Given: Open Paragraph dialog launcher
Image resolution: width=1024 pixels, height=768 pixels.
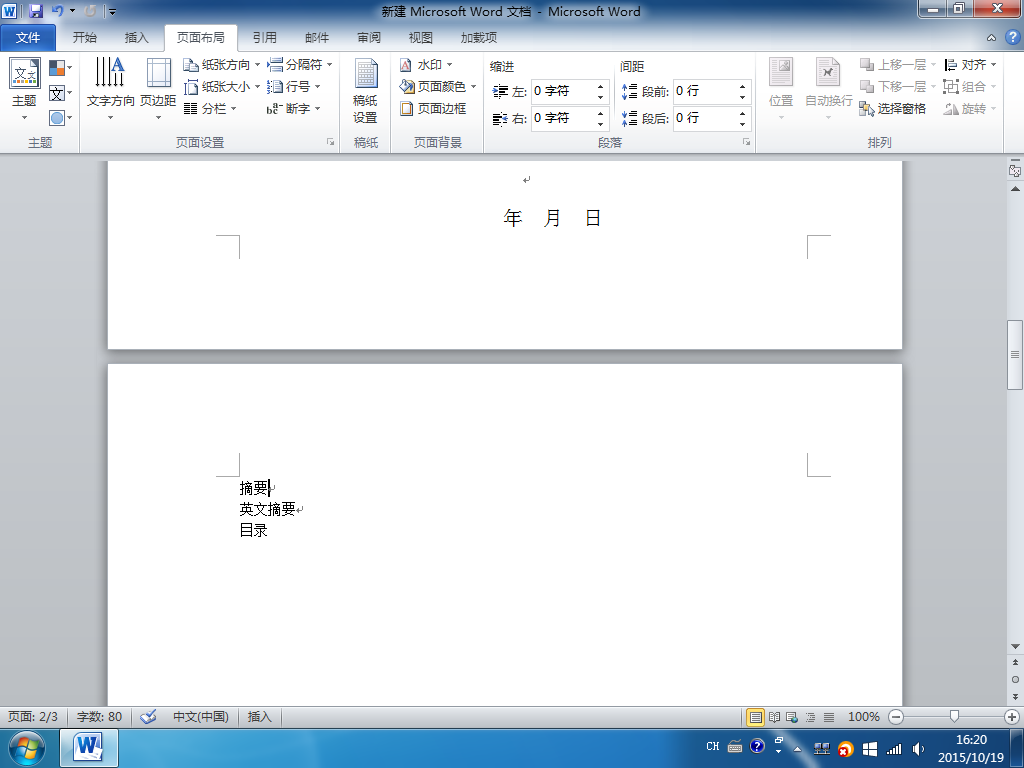Looking at the screenshot, I should 746,142.
